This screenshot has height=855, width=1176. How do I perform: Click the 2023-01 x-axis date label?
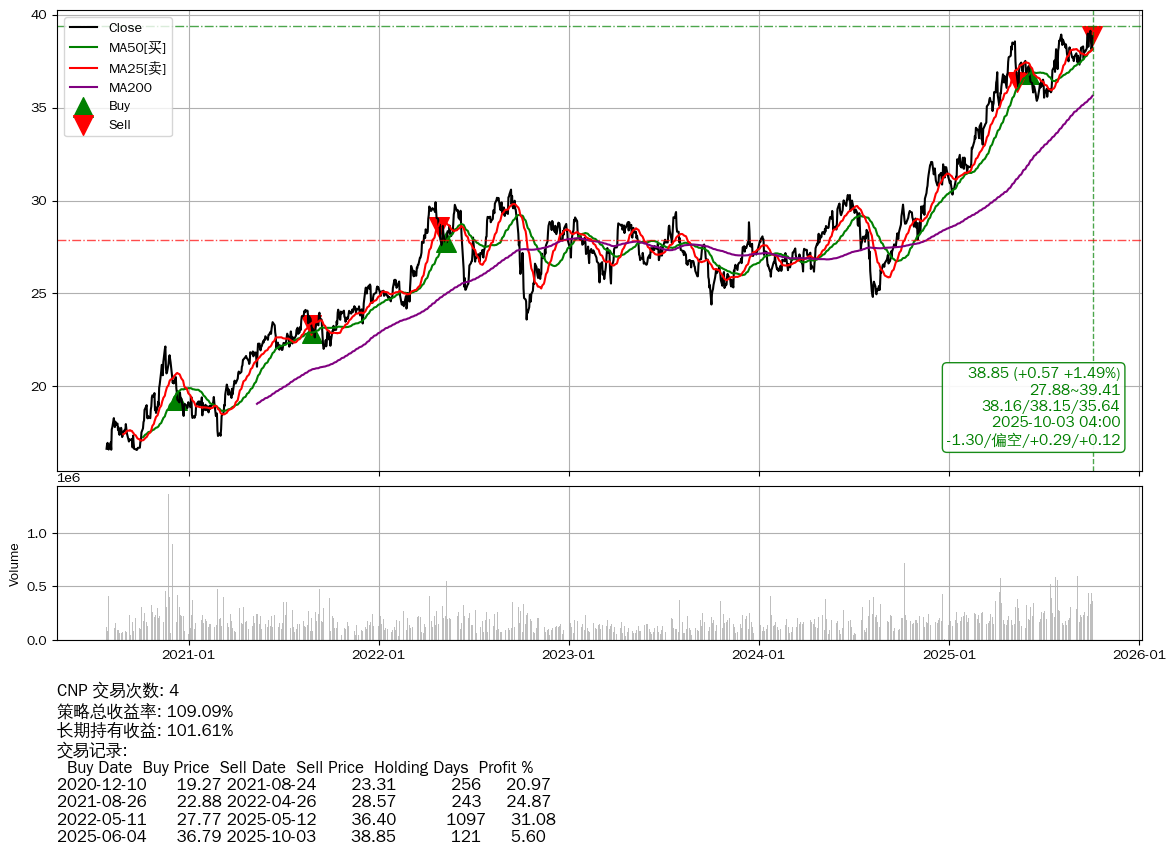(569, 655)
